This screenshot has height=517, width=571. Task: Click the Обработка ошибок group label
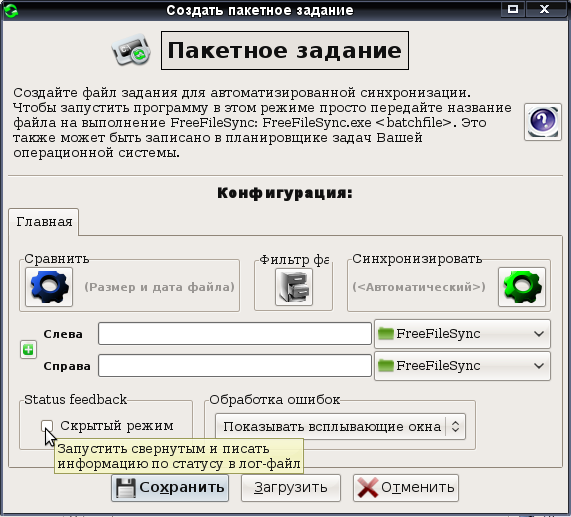pos(275,399)
